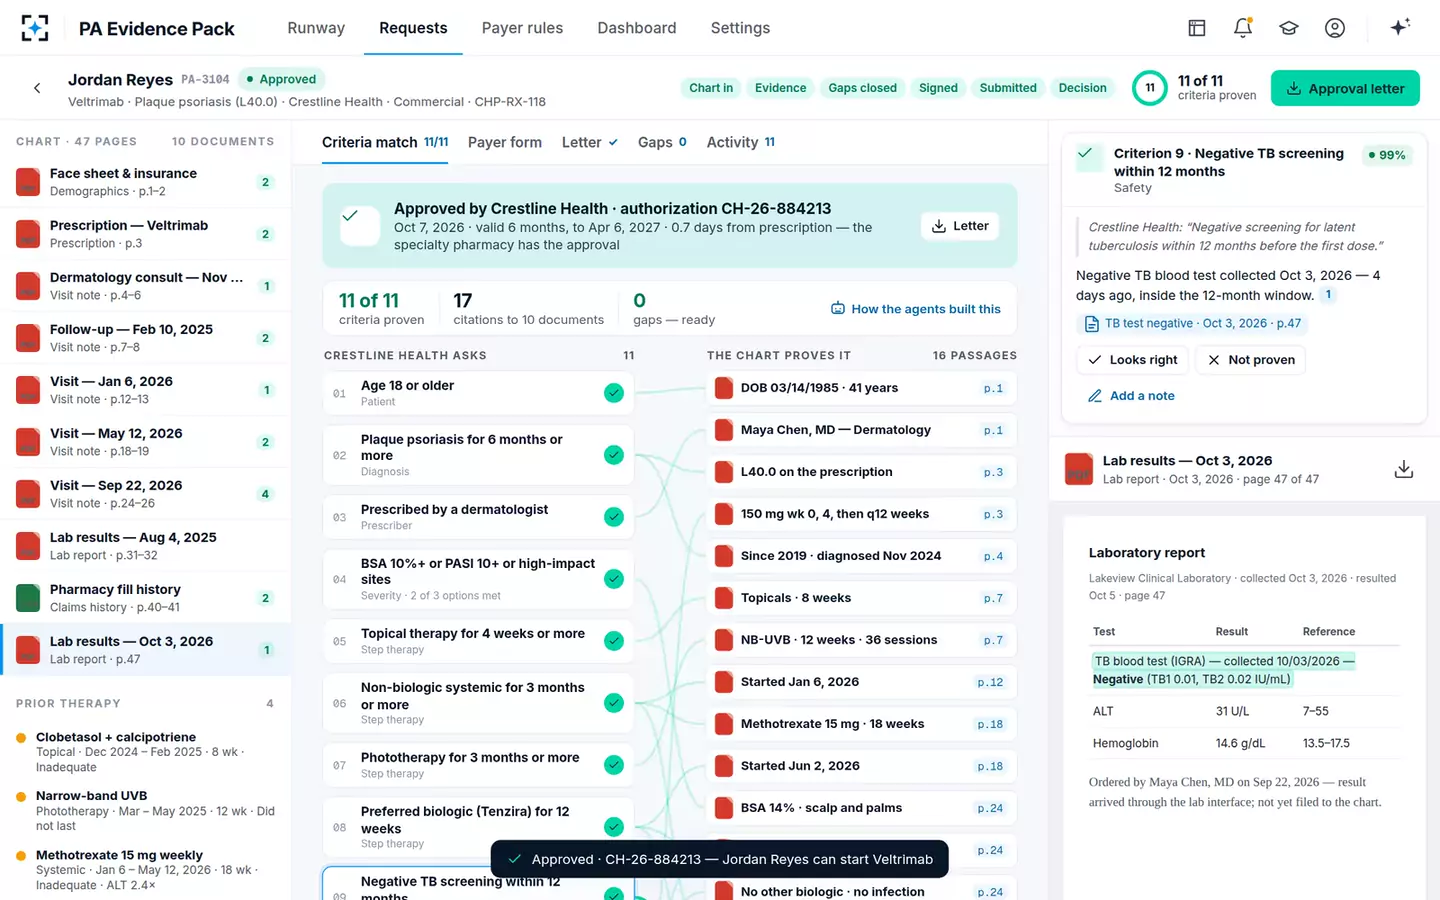Download the Approval letter
Screen dimensions: 1440x900
click(x=1345, y=88)
